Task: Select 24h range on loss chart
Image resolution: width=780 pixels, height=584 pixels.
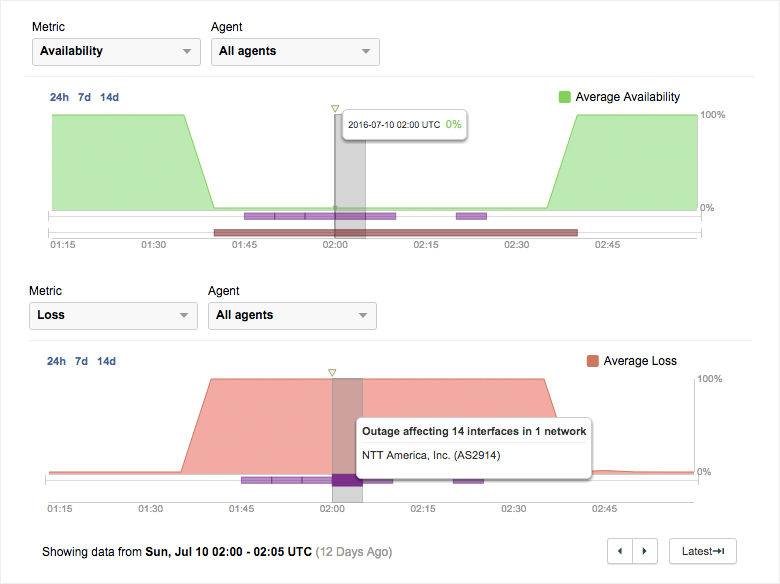Action: (57, 361)
